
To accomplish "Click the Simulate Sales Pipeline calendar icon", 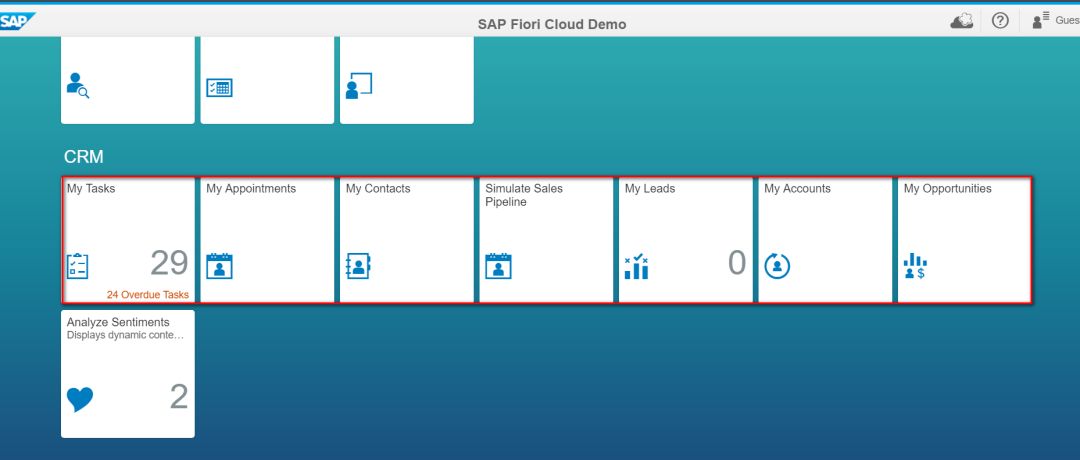I will pyautogui.click(x=498, y=266).
